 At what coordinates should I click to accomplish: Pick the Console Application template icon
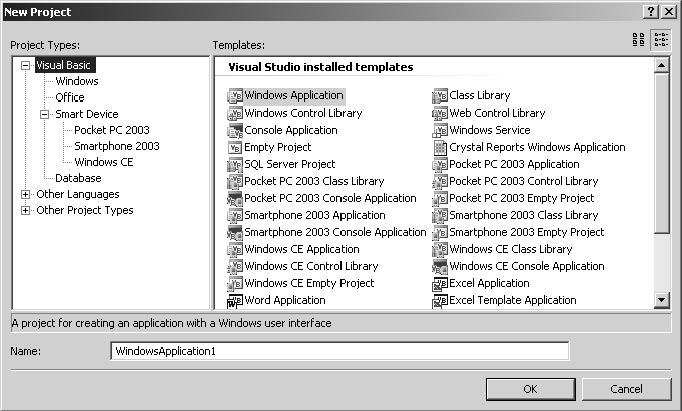235,131
